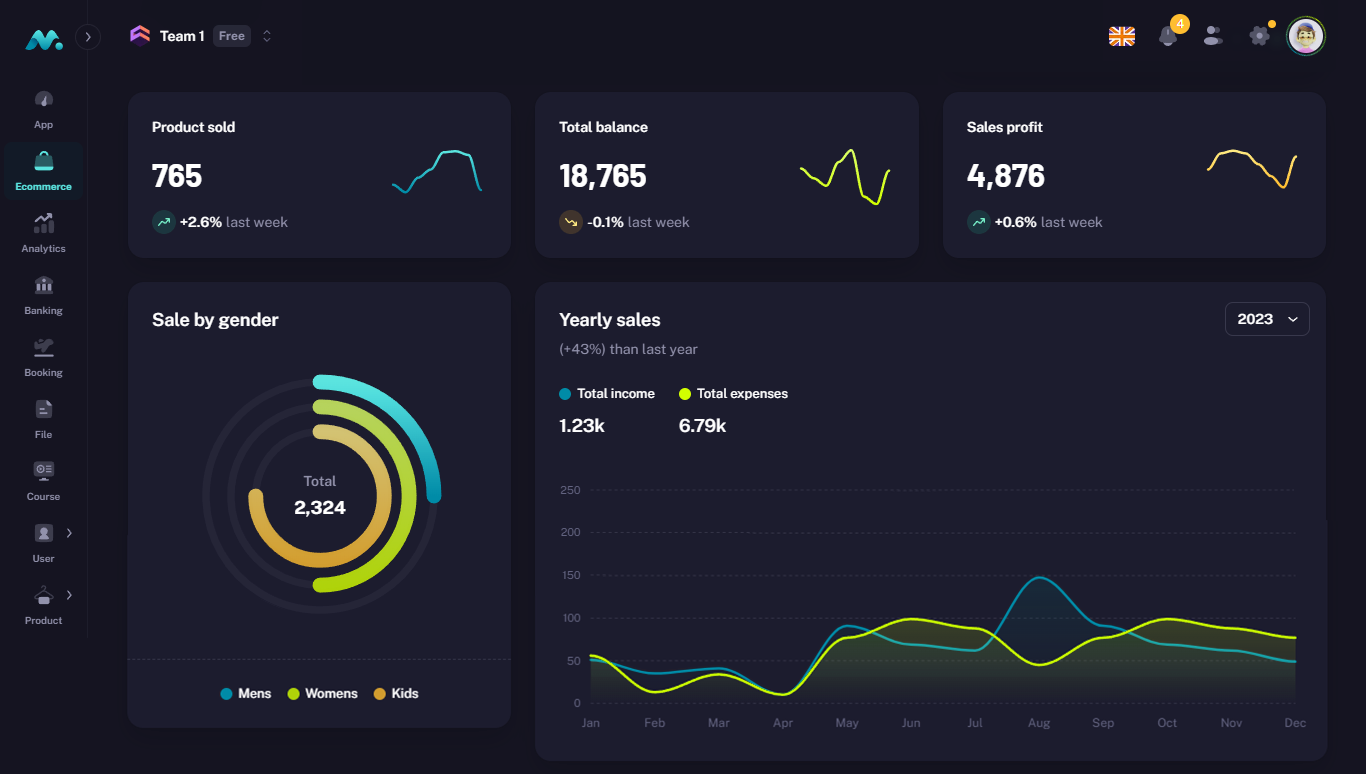Image resolution: width=1366 pixels, height=774 pixels.
Task: Select the Ecommerce menu label
Action: 44,187
